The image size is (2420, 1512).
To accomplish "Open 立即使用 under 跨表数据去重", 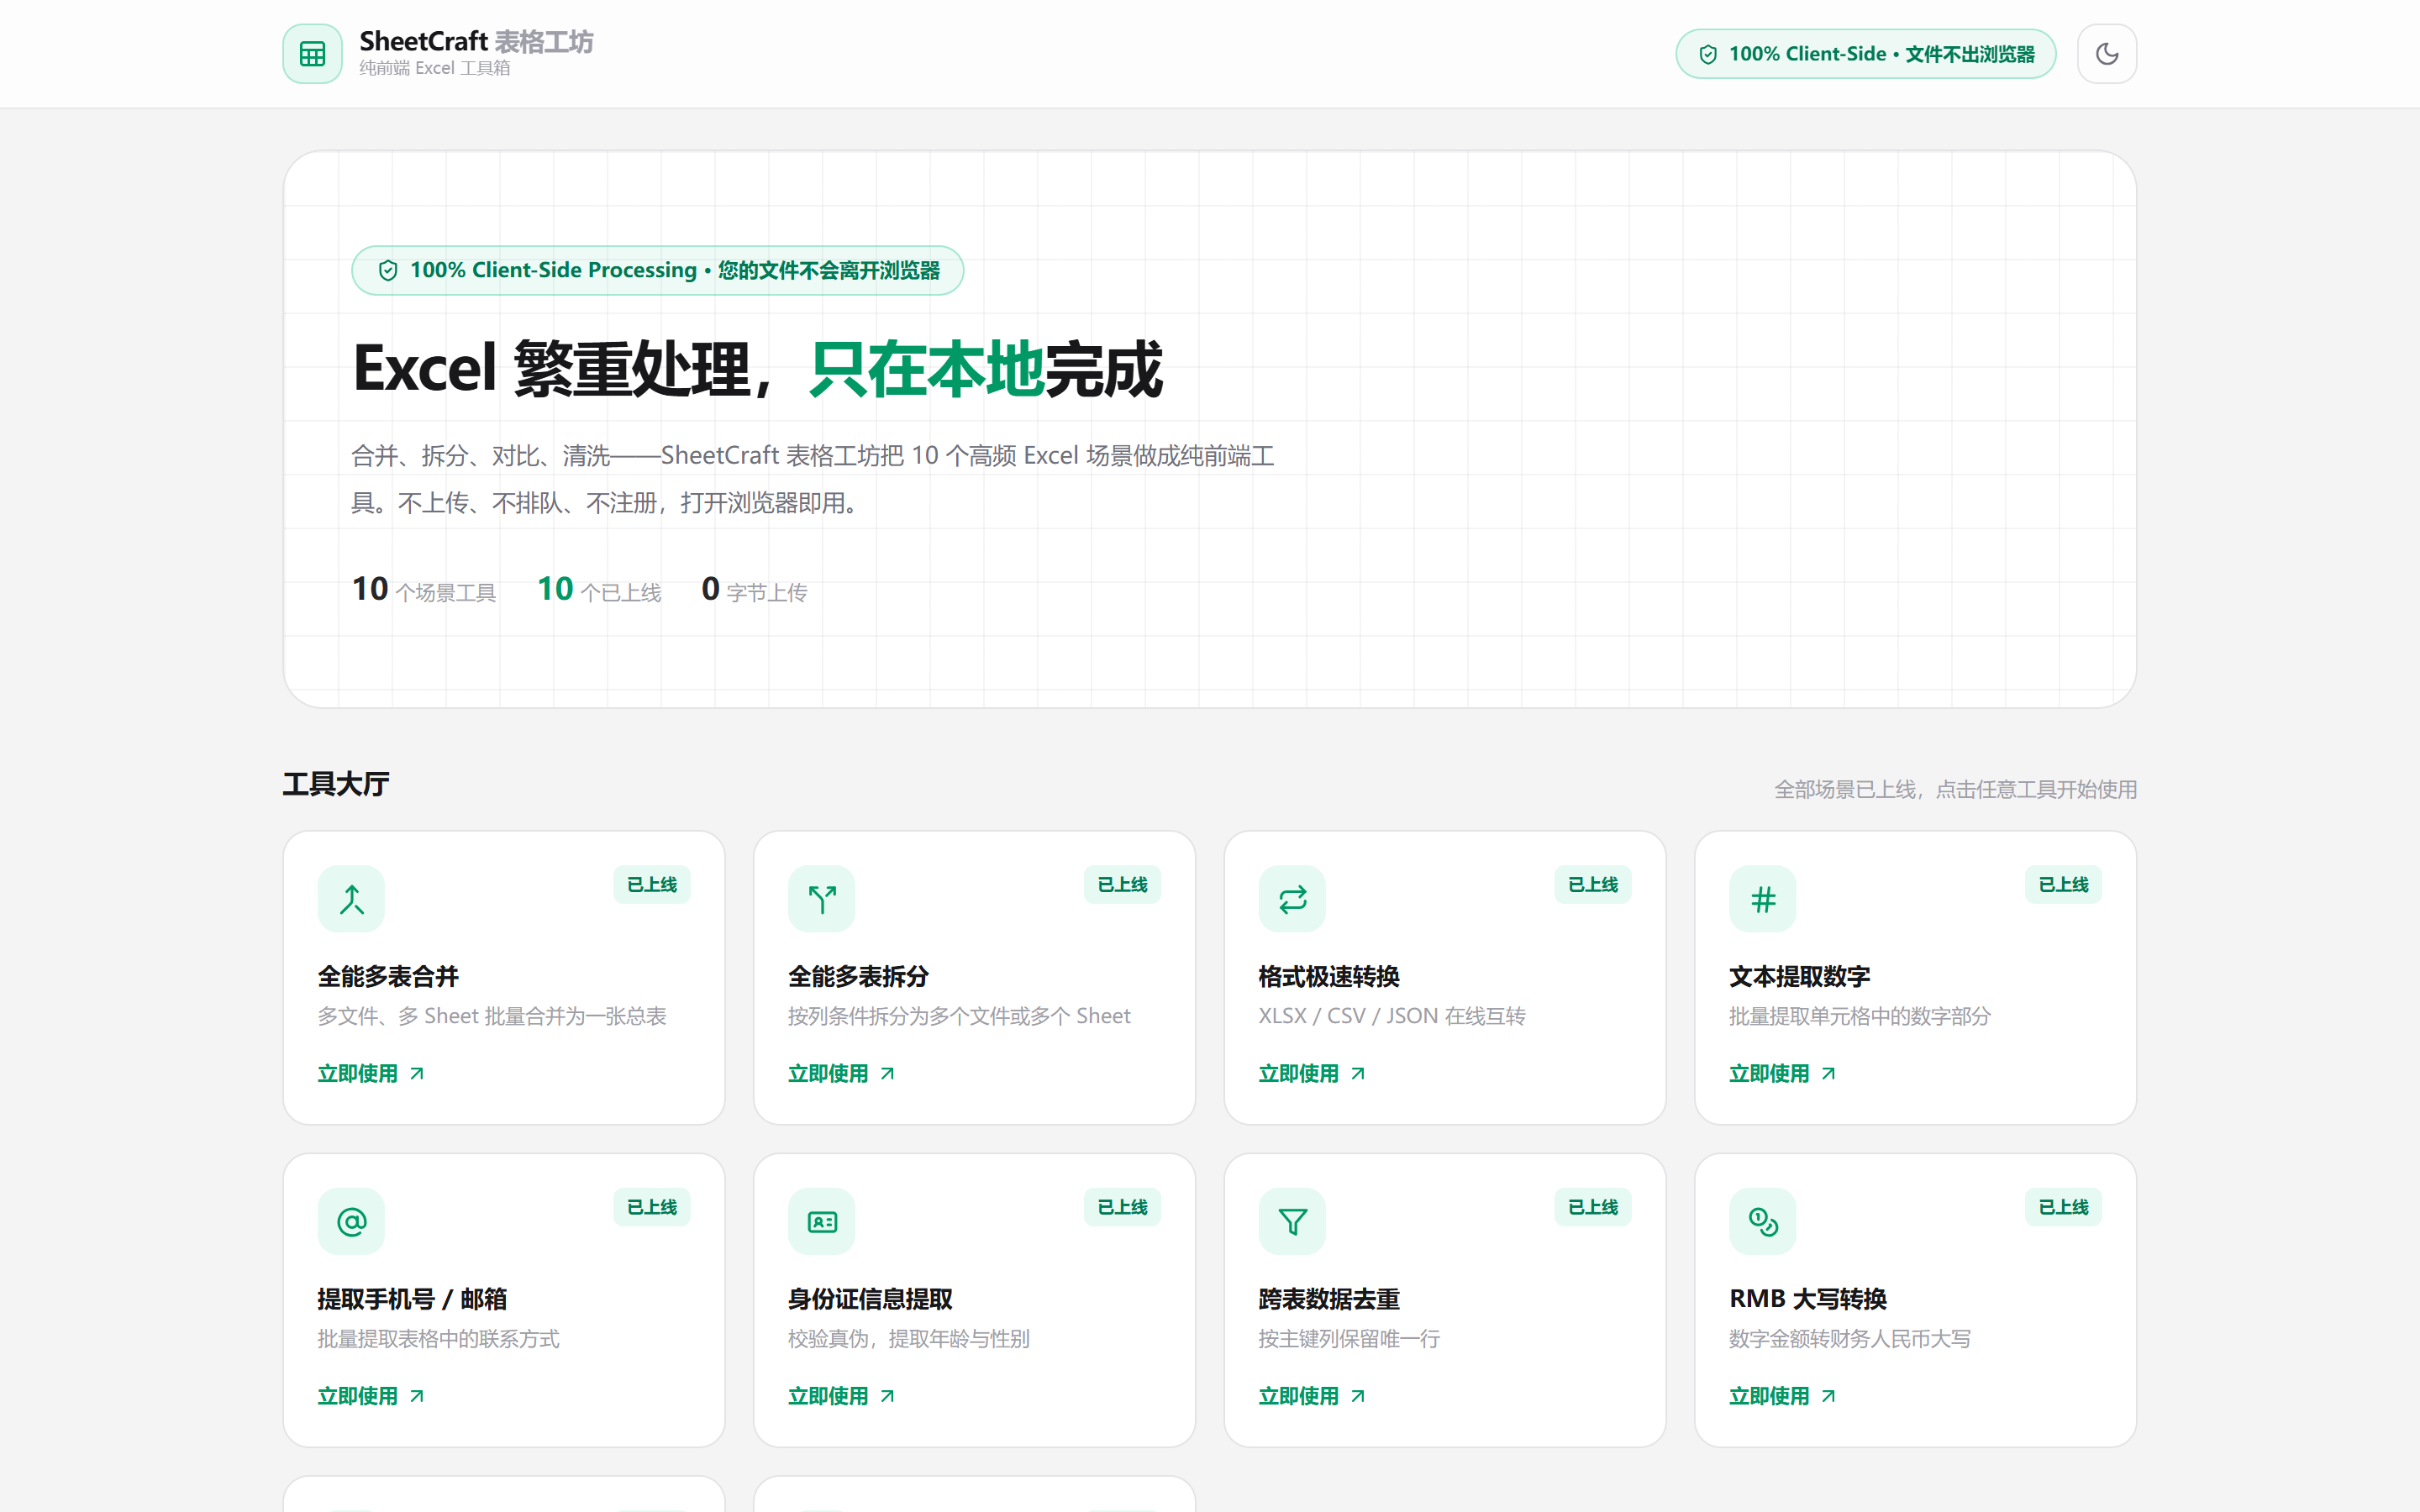I will [x=1312, y=1396].
